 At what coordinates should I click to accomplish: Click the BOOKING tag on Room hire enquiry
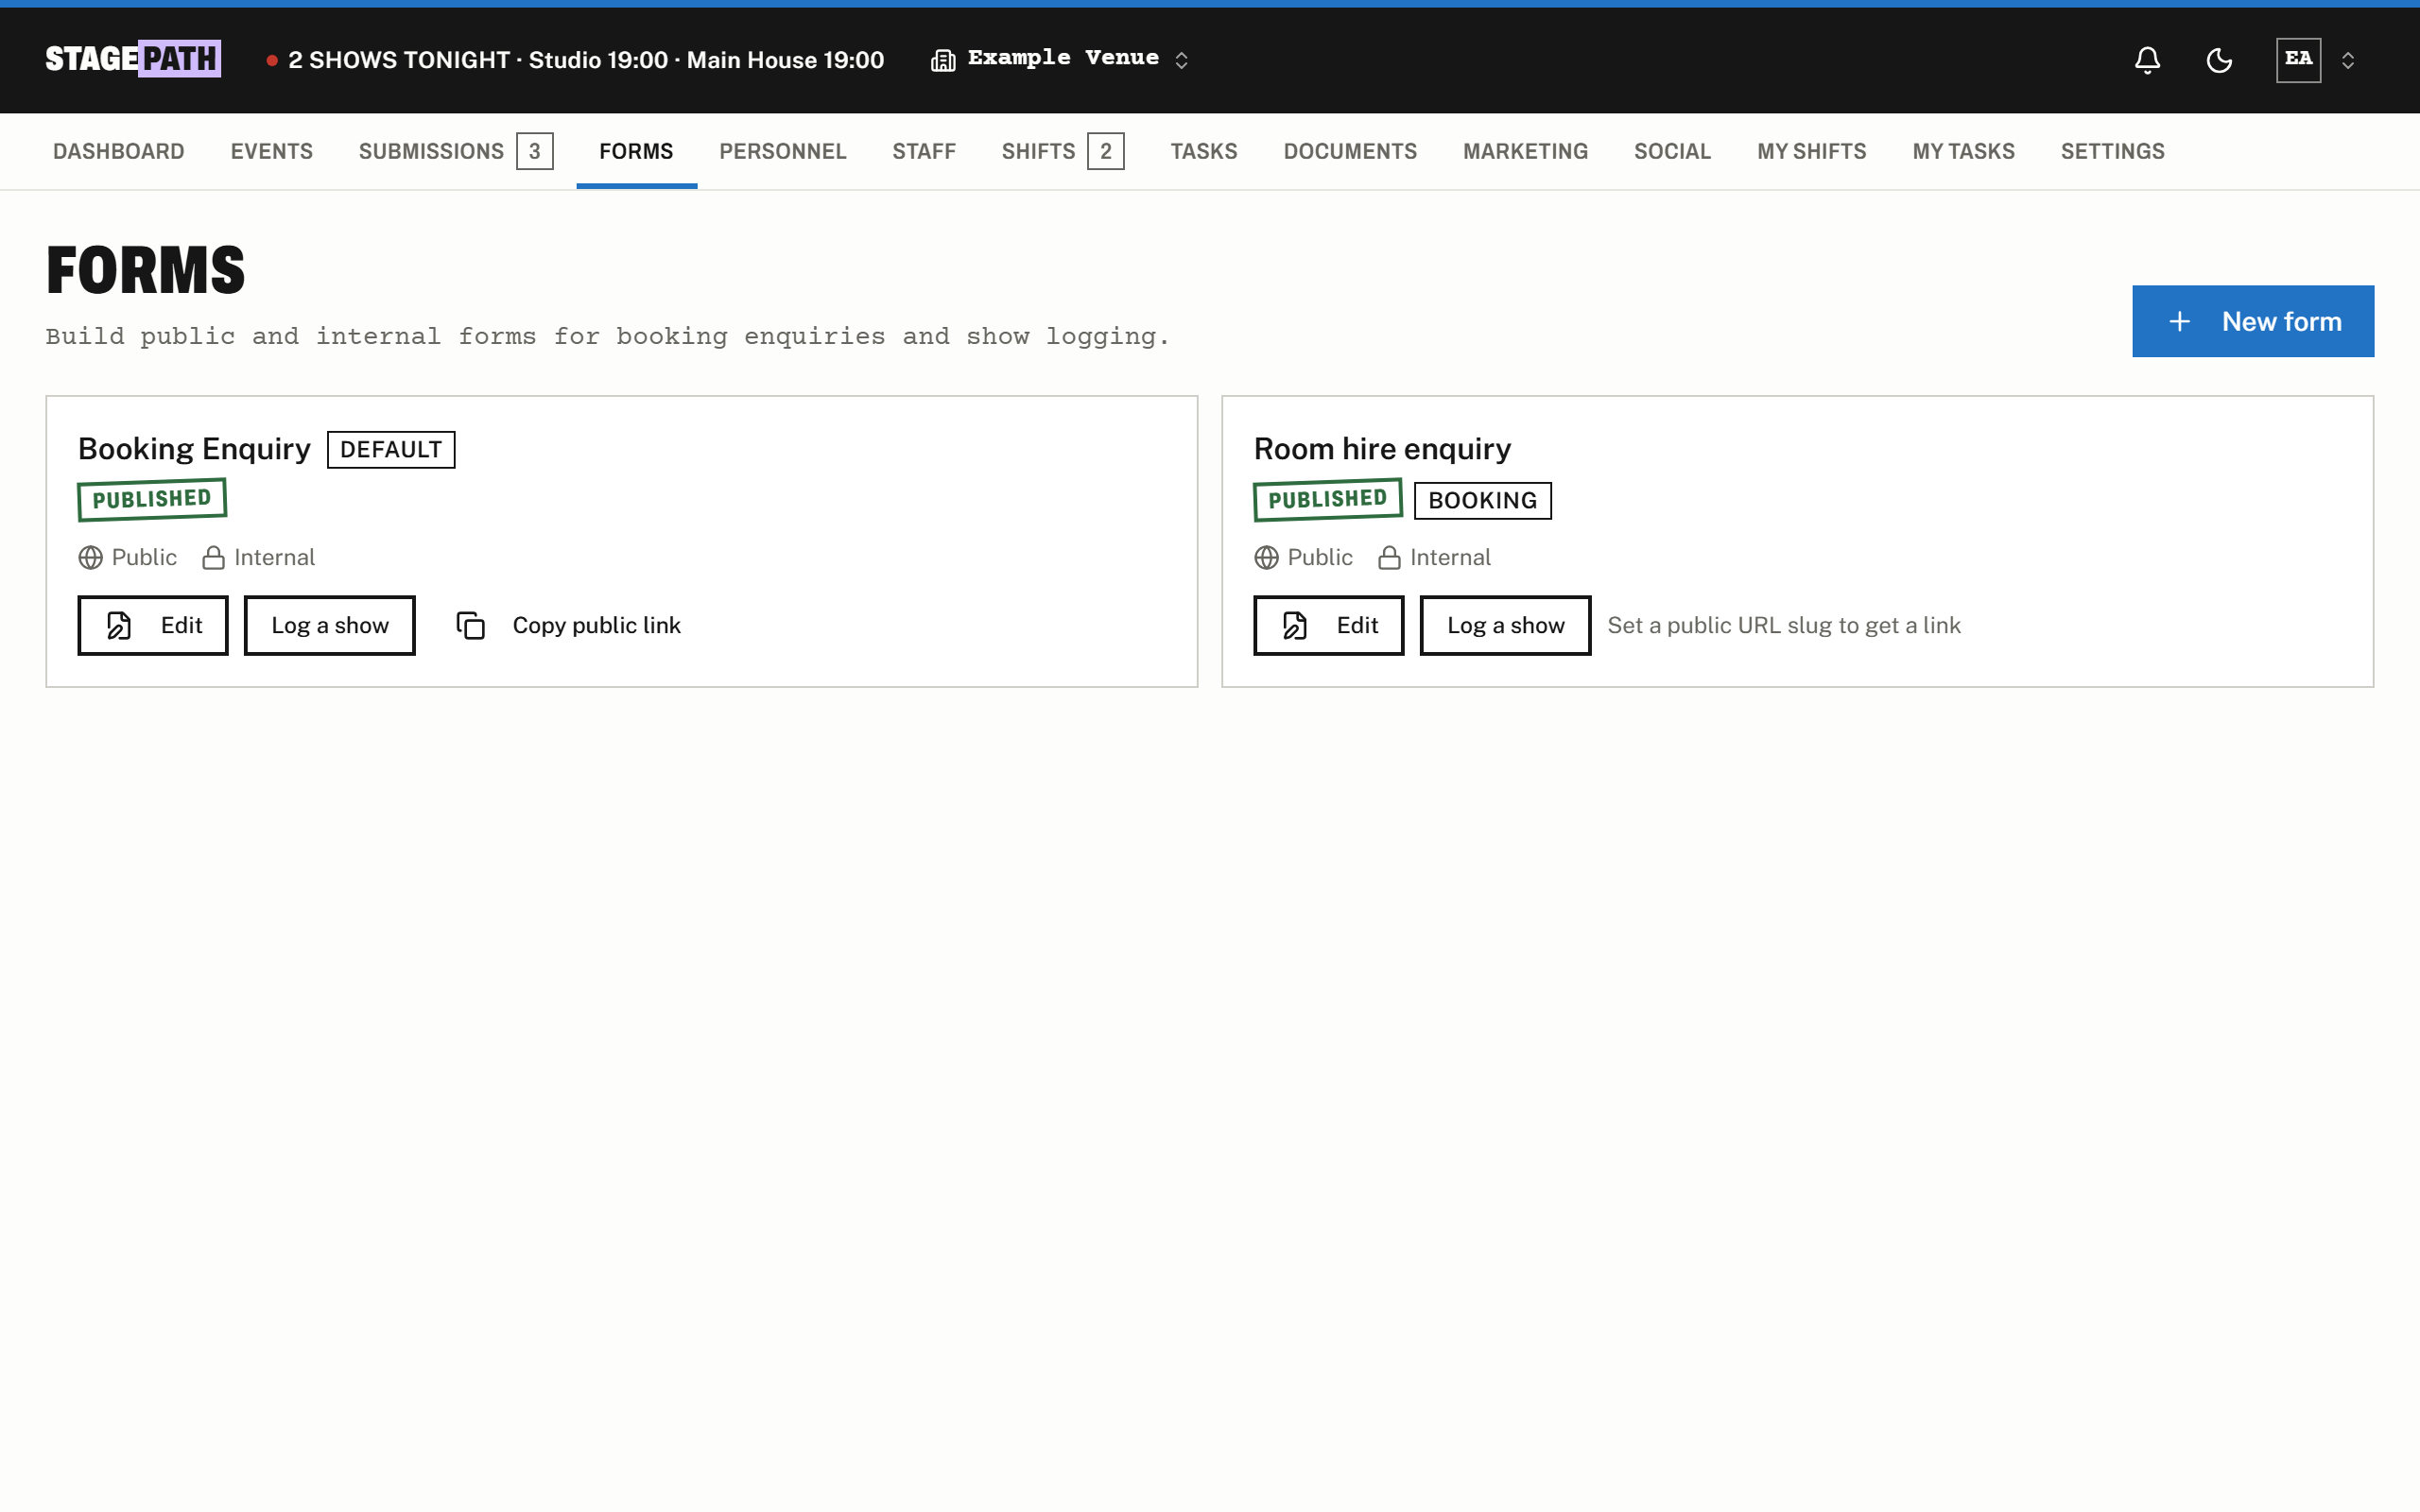click(1483, 501)
